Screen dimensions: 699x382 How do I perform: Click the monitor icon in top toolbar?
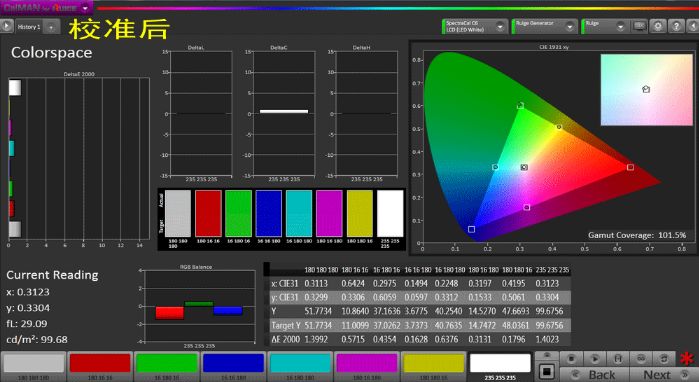coord(639,26)
